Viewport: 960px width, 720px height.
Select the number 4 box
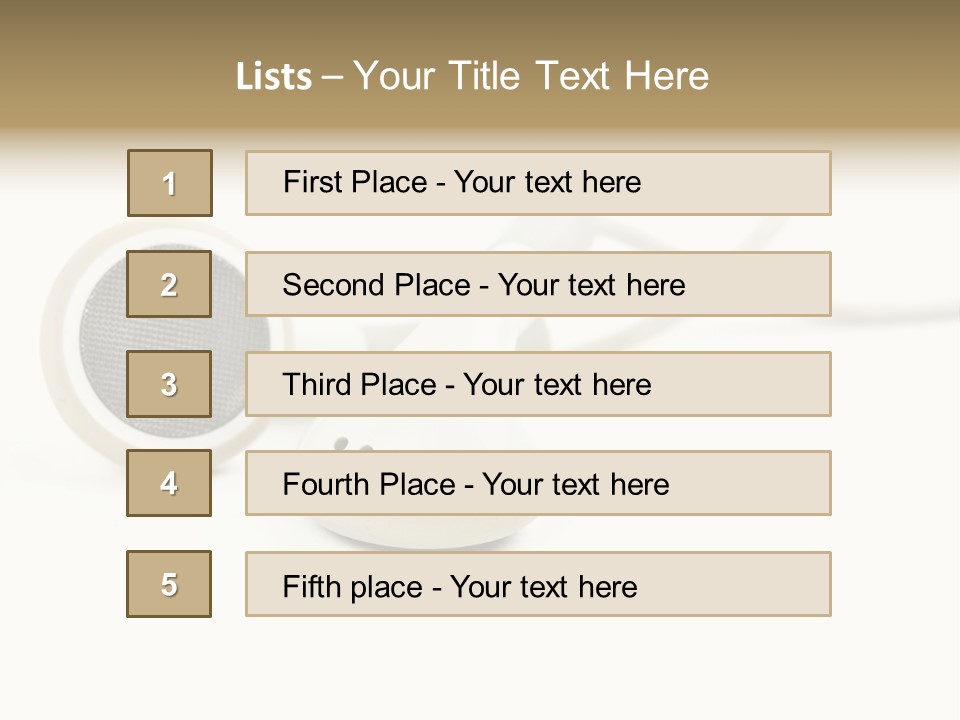[169, 483]
